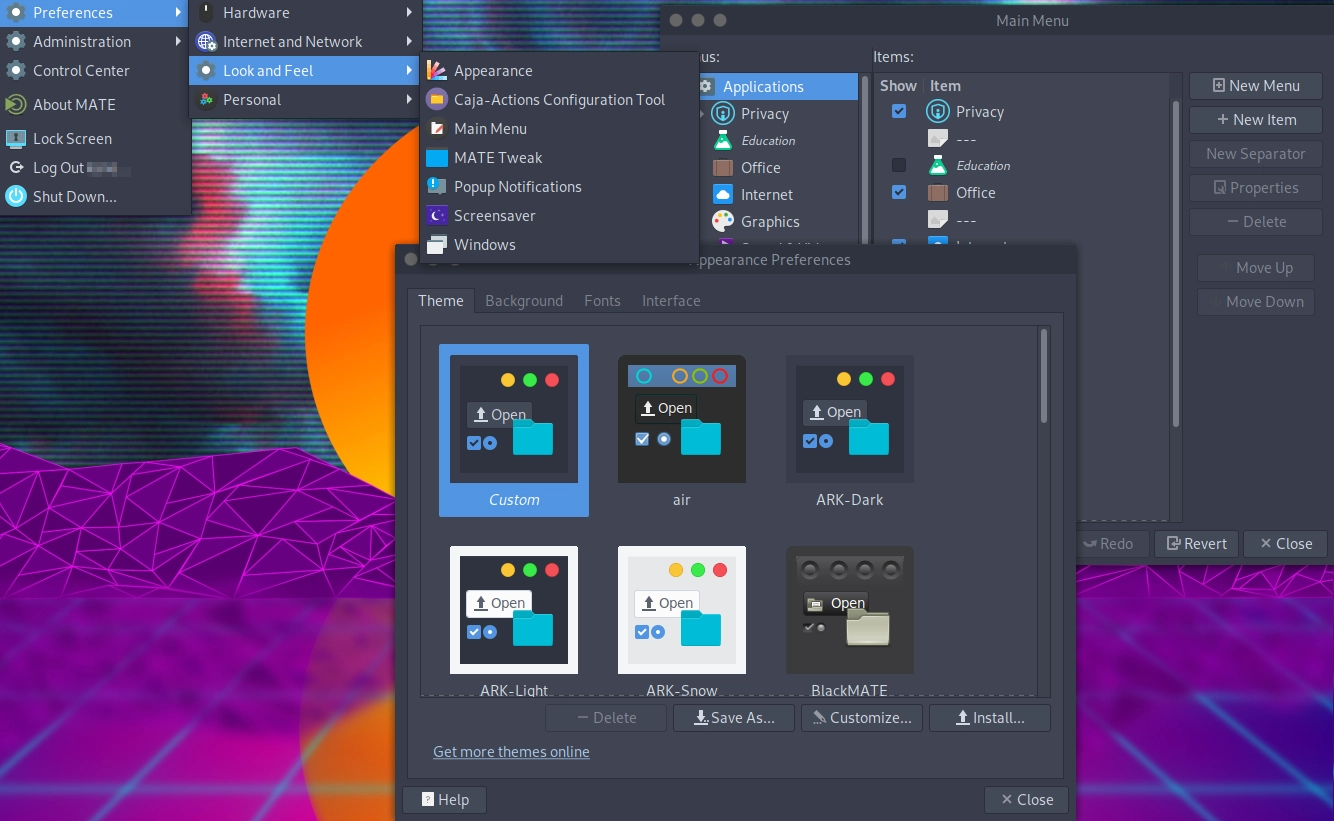
Task: Open the Caja-Actions Configuration Tool icon
Action: click(436, 100)
